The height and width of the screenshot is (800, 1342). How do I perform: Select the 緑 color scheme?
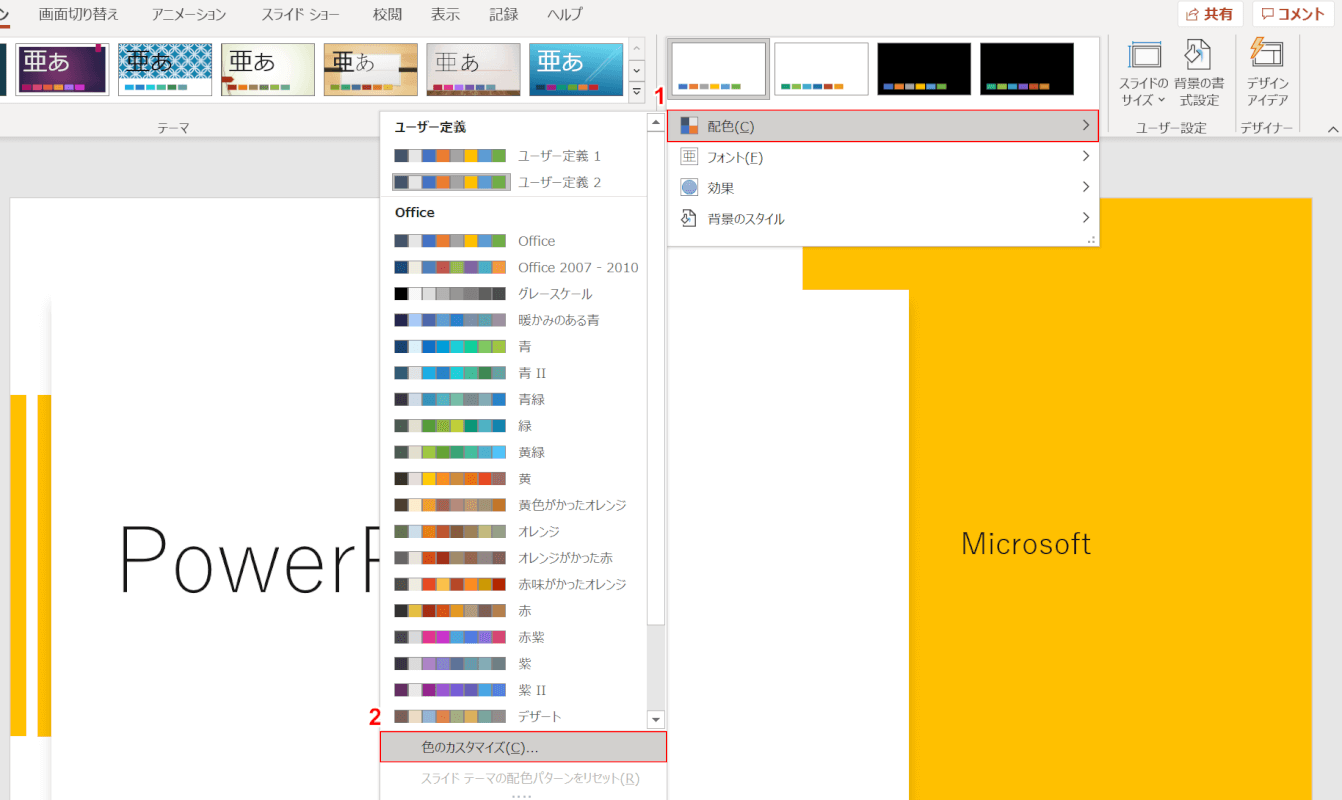point(514,426)
